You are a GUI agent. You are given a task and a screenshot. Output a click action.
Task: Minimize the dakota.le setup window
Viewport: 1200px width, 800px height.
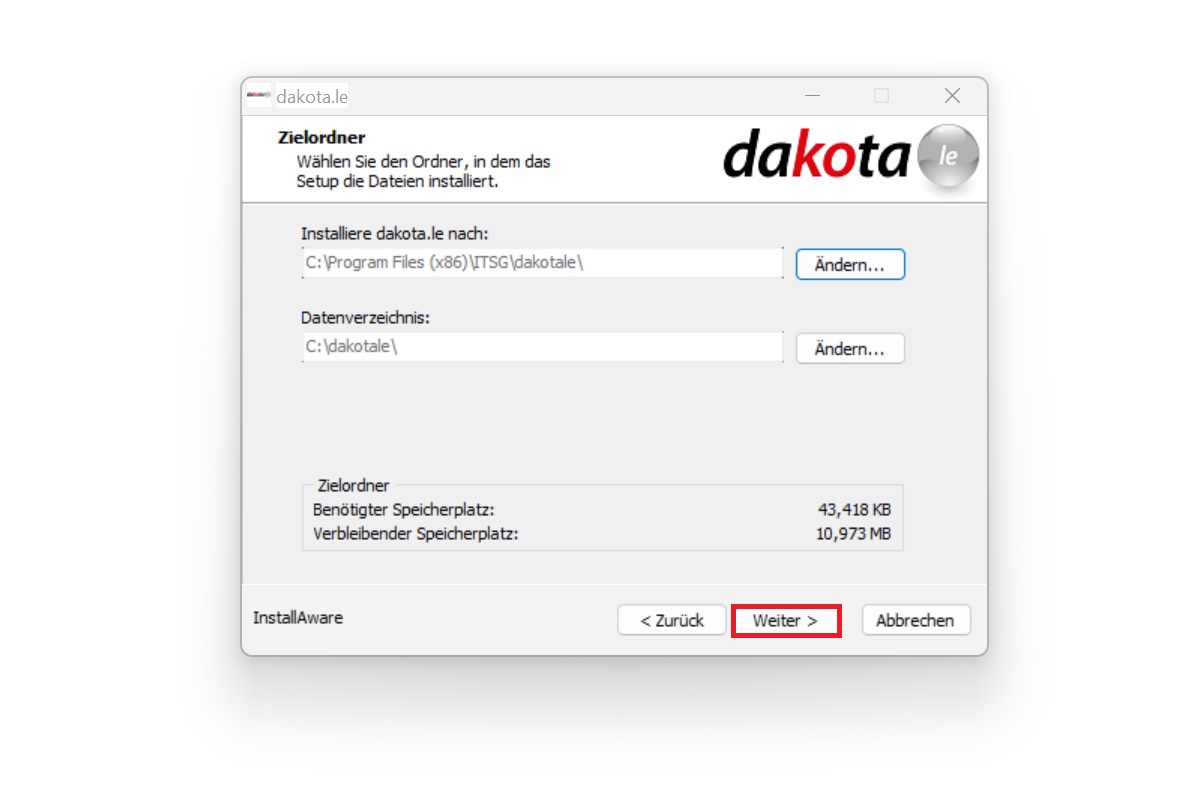click(x=812, y=96)
